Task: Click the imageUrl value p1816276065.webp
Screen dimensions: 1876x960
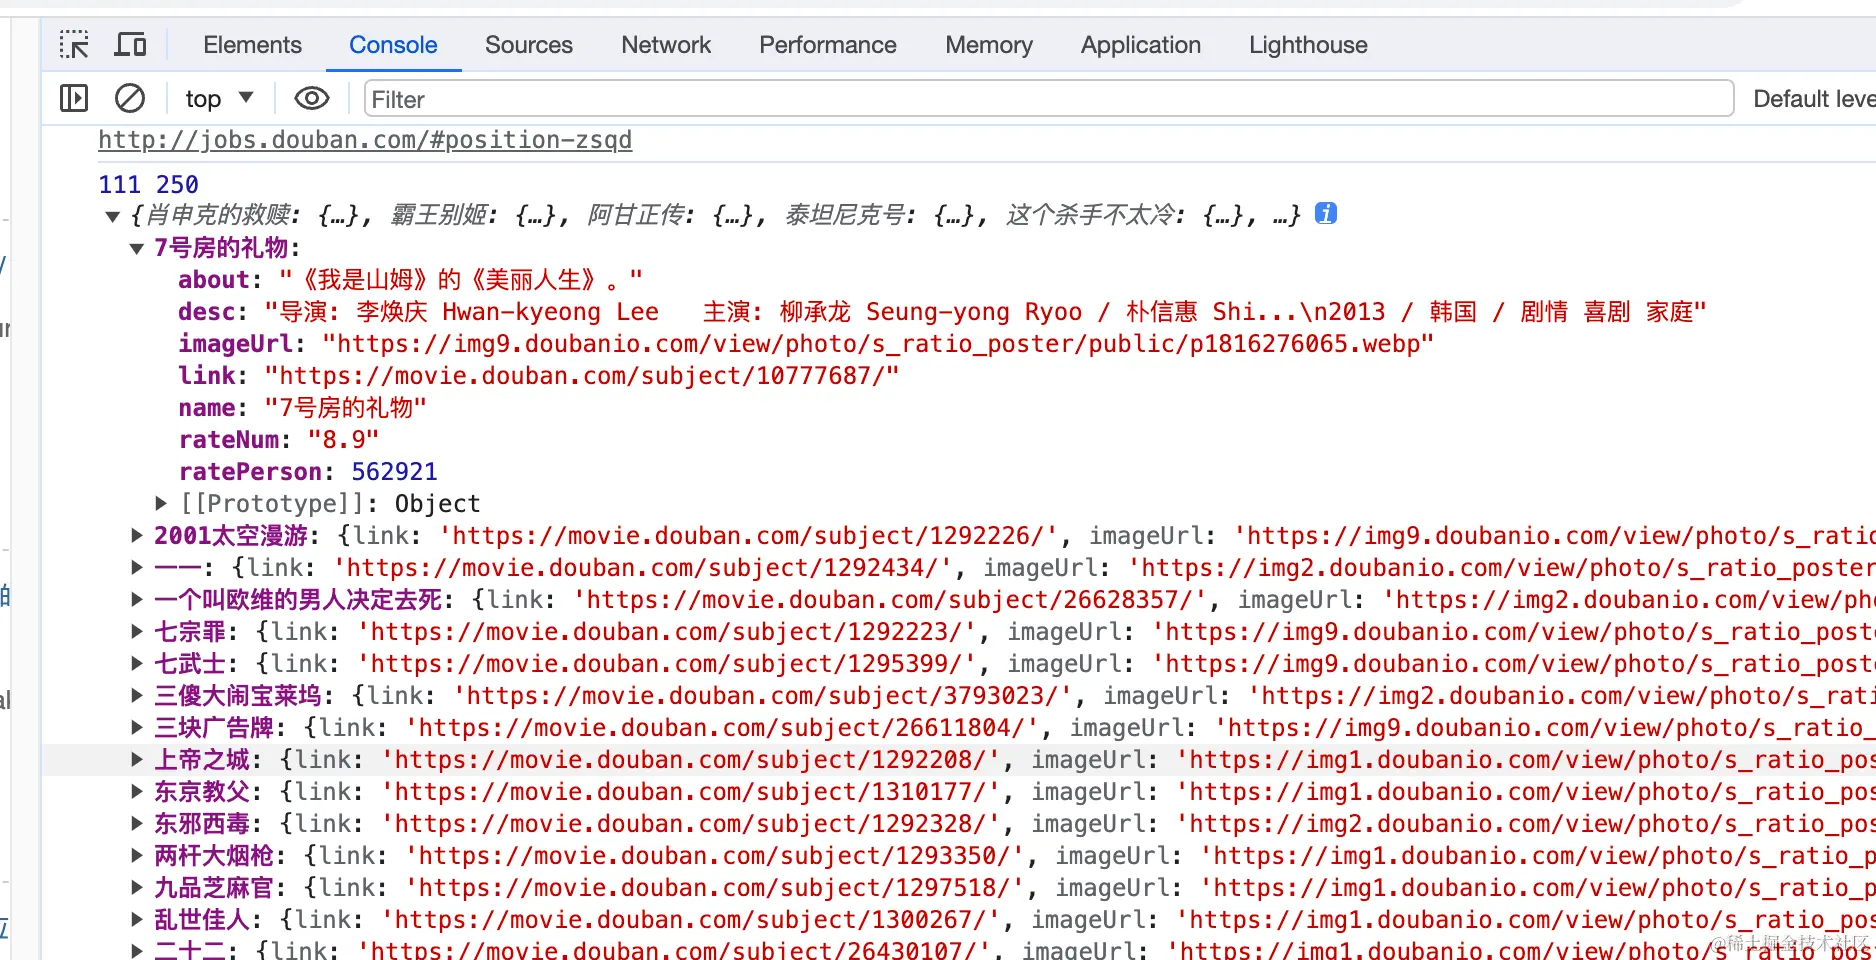Action: tap(878, 344)
